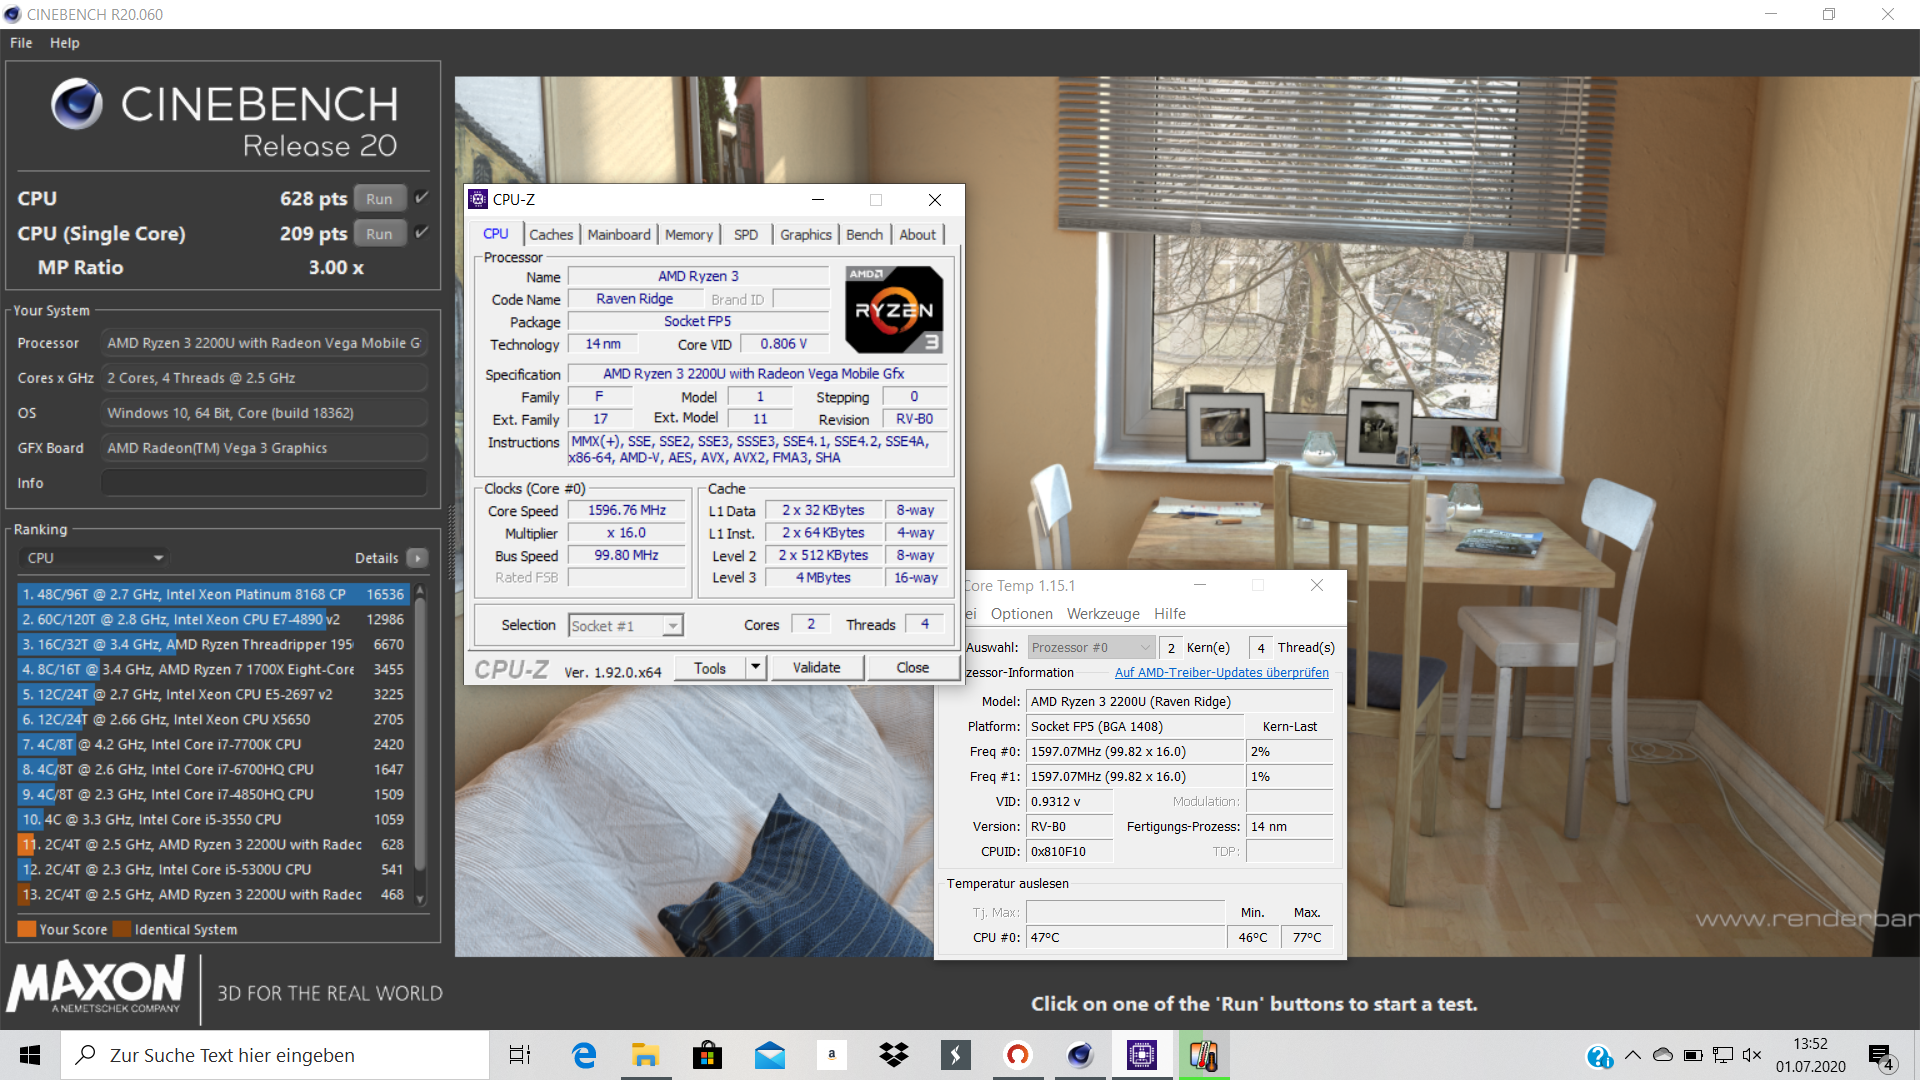The width and height of the screenshot is (1920, 1080).
Task: Open the CPU-Z About tab
Action: [x=918, y=234]
